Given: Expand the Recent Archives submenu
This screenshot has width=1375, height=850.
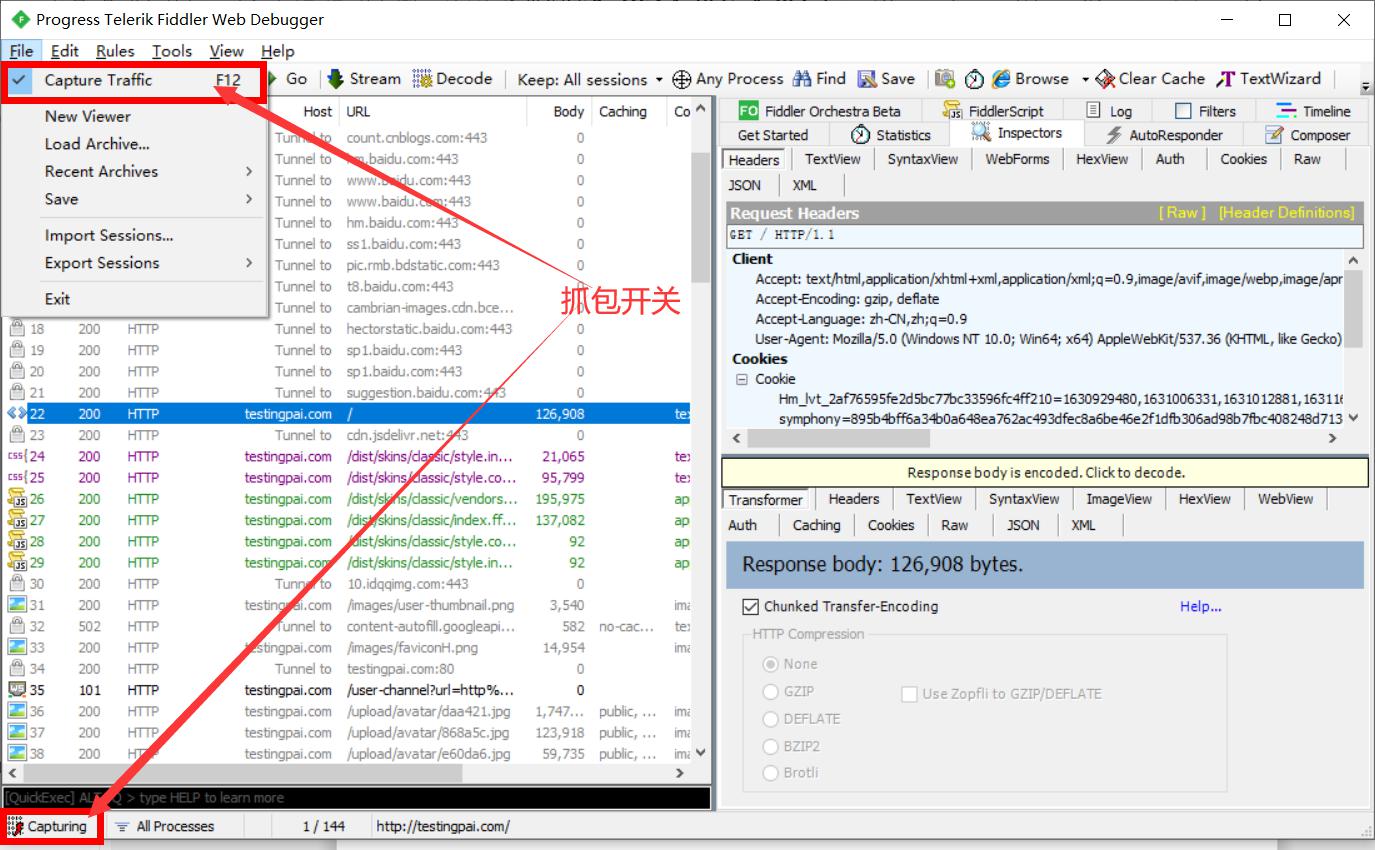Looking at the screenshot, I should click(101, 171).
